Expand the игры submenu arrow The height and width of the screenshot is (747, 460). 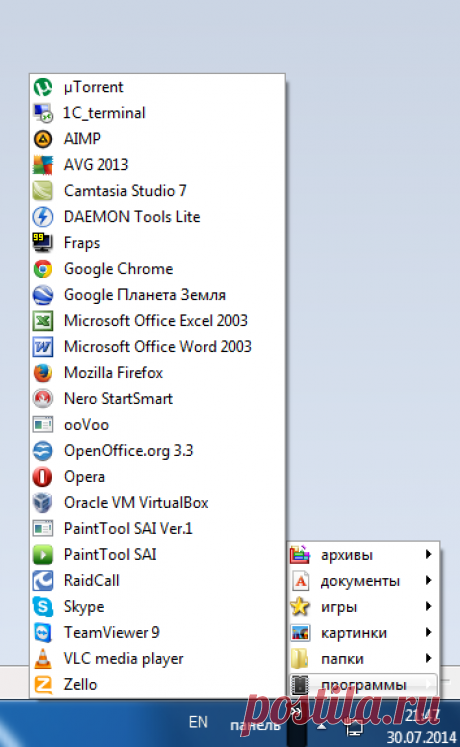(428, 606)
